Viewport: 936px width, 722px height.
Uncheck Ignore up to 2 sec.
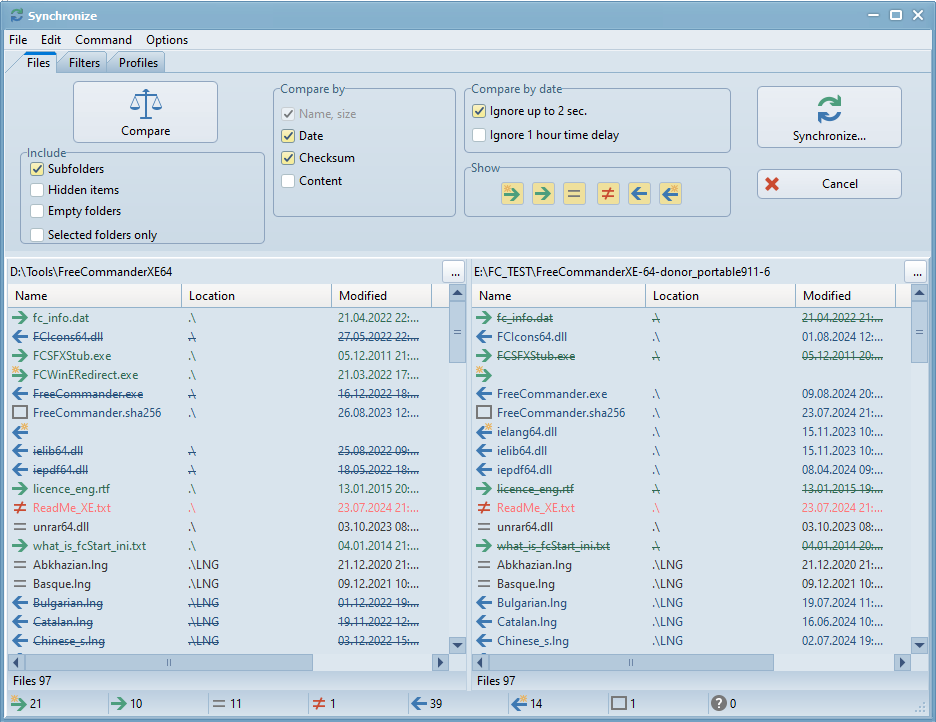pos(479,111)
